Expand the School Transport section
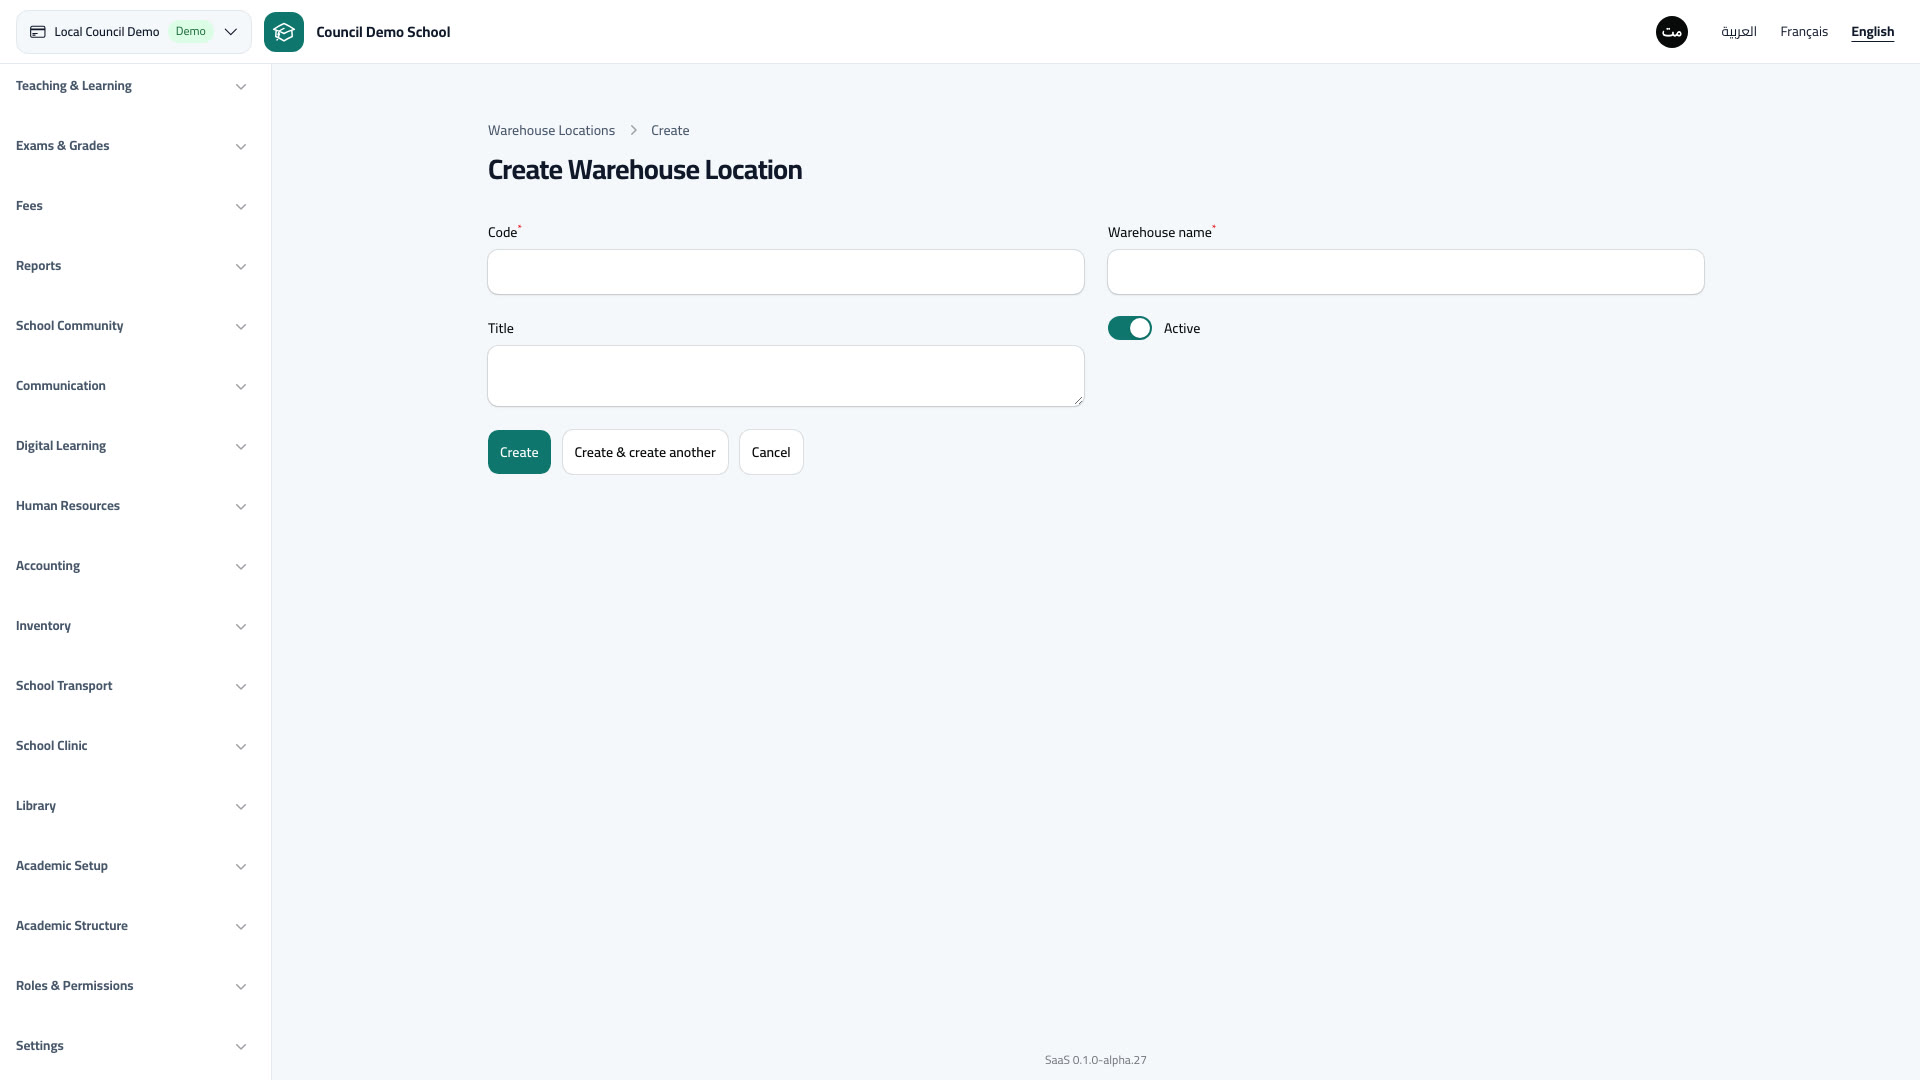The width and height of the screenshot is (1920, 1080). pos(131,686)
